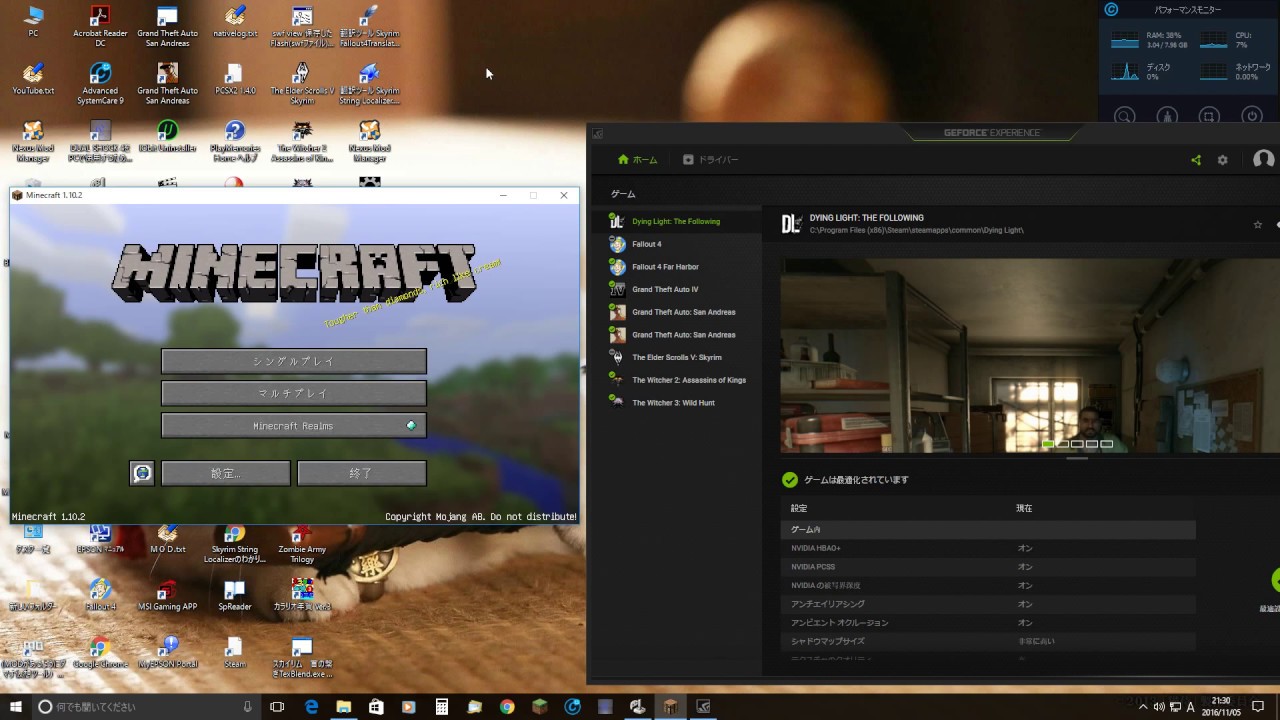Switch to GeForce Experience ホーム tab
The image size is (1280, 720).
coord(638,160)
